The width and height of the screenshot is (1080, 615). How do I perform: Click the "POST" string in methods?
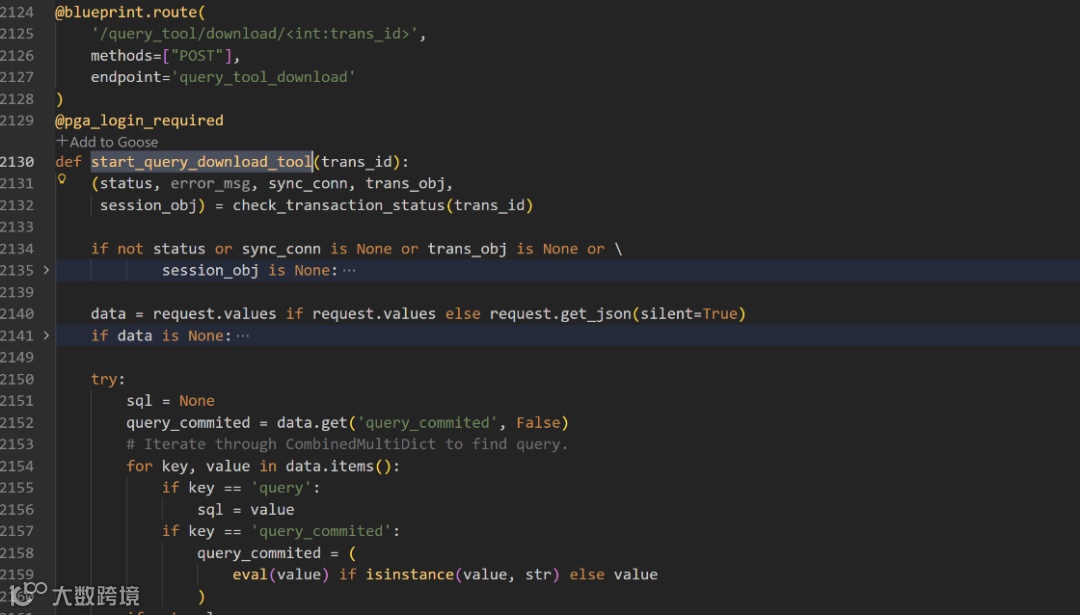pos(197,56)
